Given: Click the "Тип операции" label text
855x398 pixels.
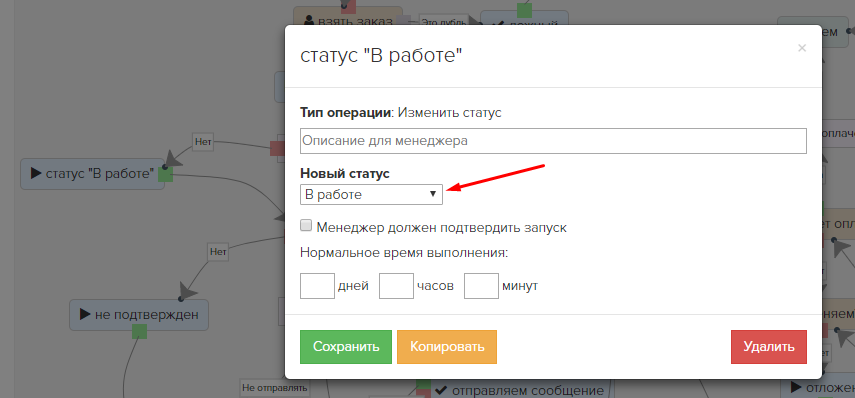Looking at the screenshot, I should tap(346, 113).
